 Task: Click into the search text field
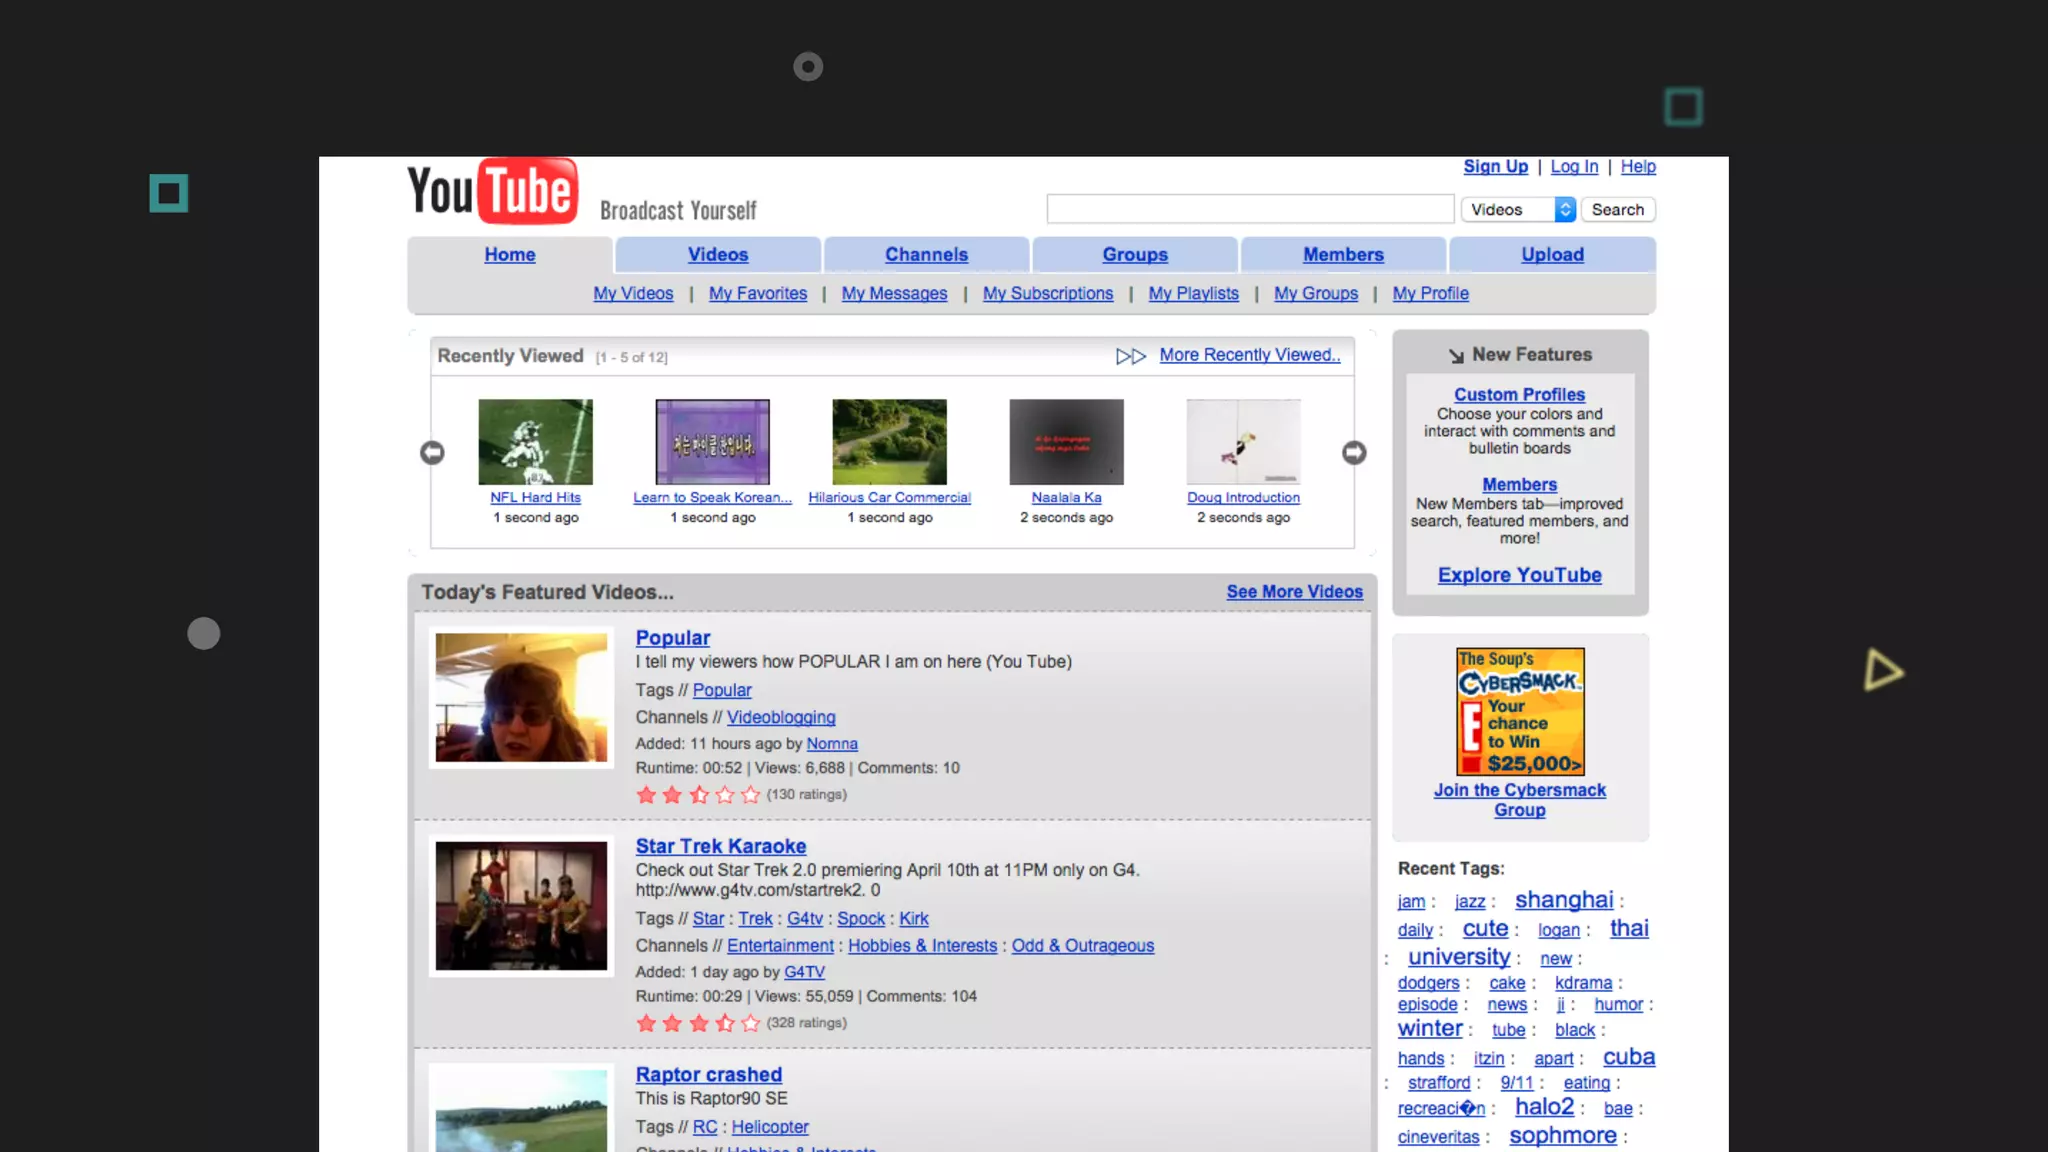(x=1250, y=209)
